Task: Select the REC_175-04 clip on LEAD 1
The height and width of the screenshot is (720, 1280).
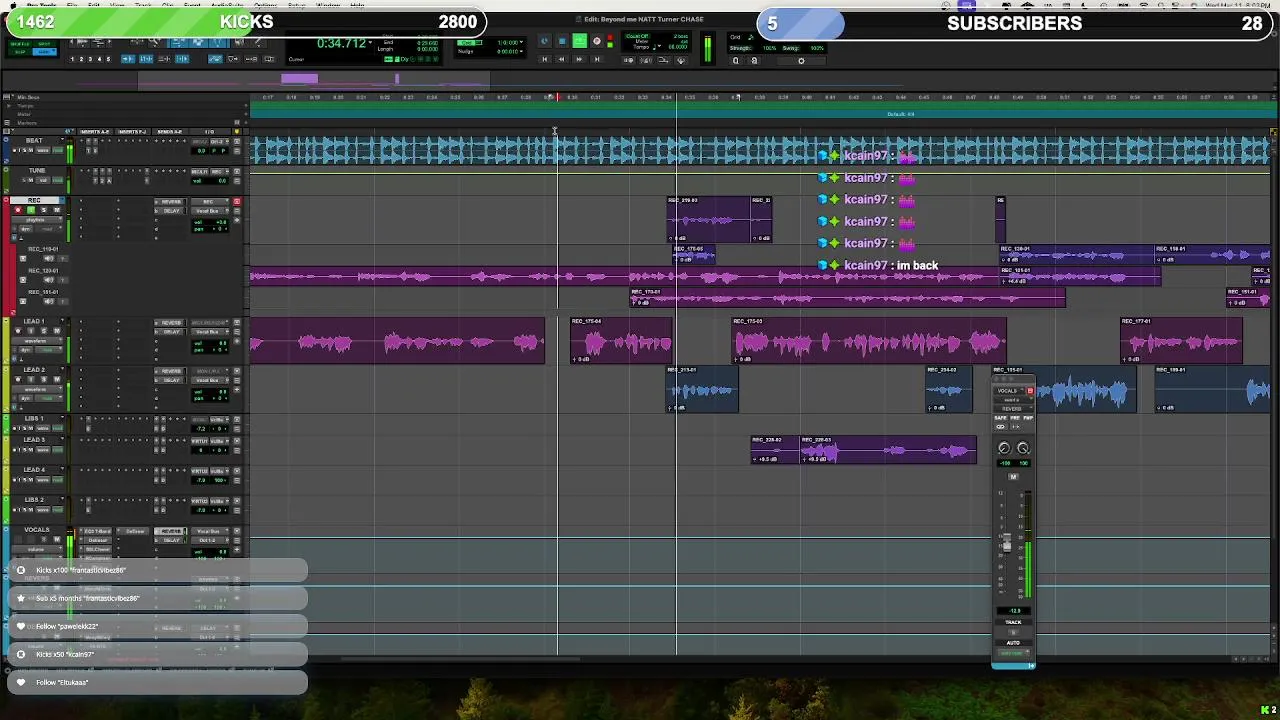Action: tap(621, 342)
